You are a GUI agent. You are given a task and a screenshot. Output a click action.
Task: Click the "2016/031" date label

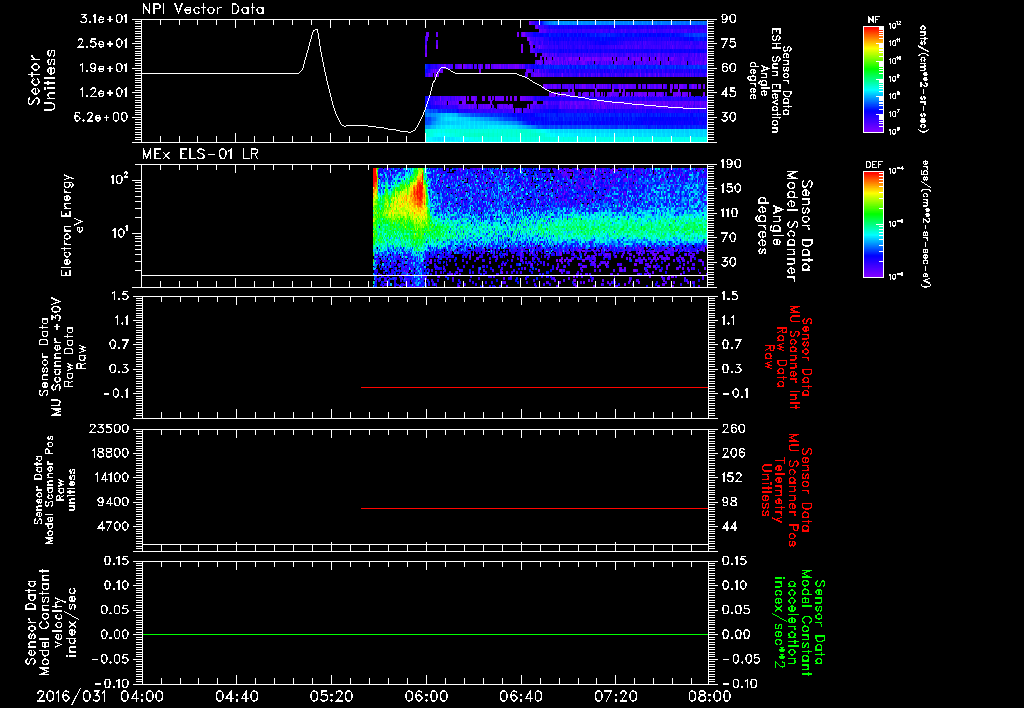[71, 696]
